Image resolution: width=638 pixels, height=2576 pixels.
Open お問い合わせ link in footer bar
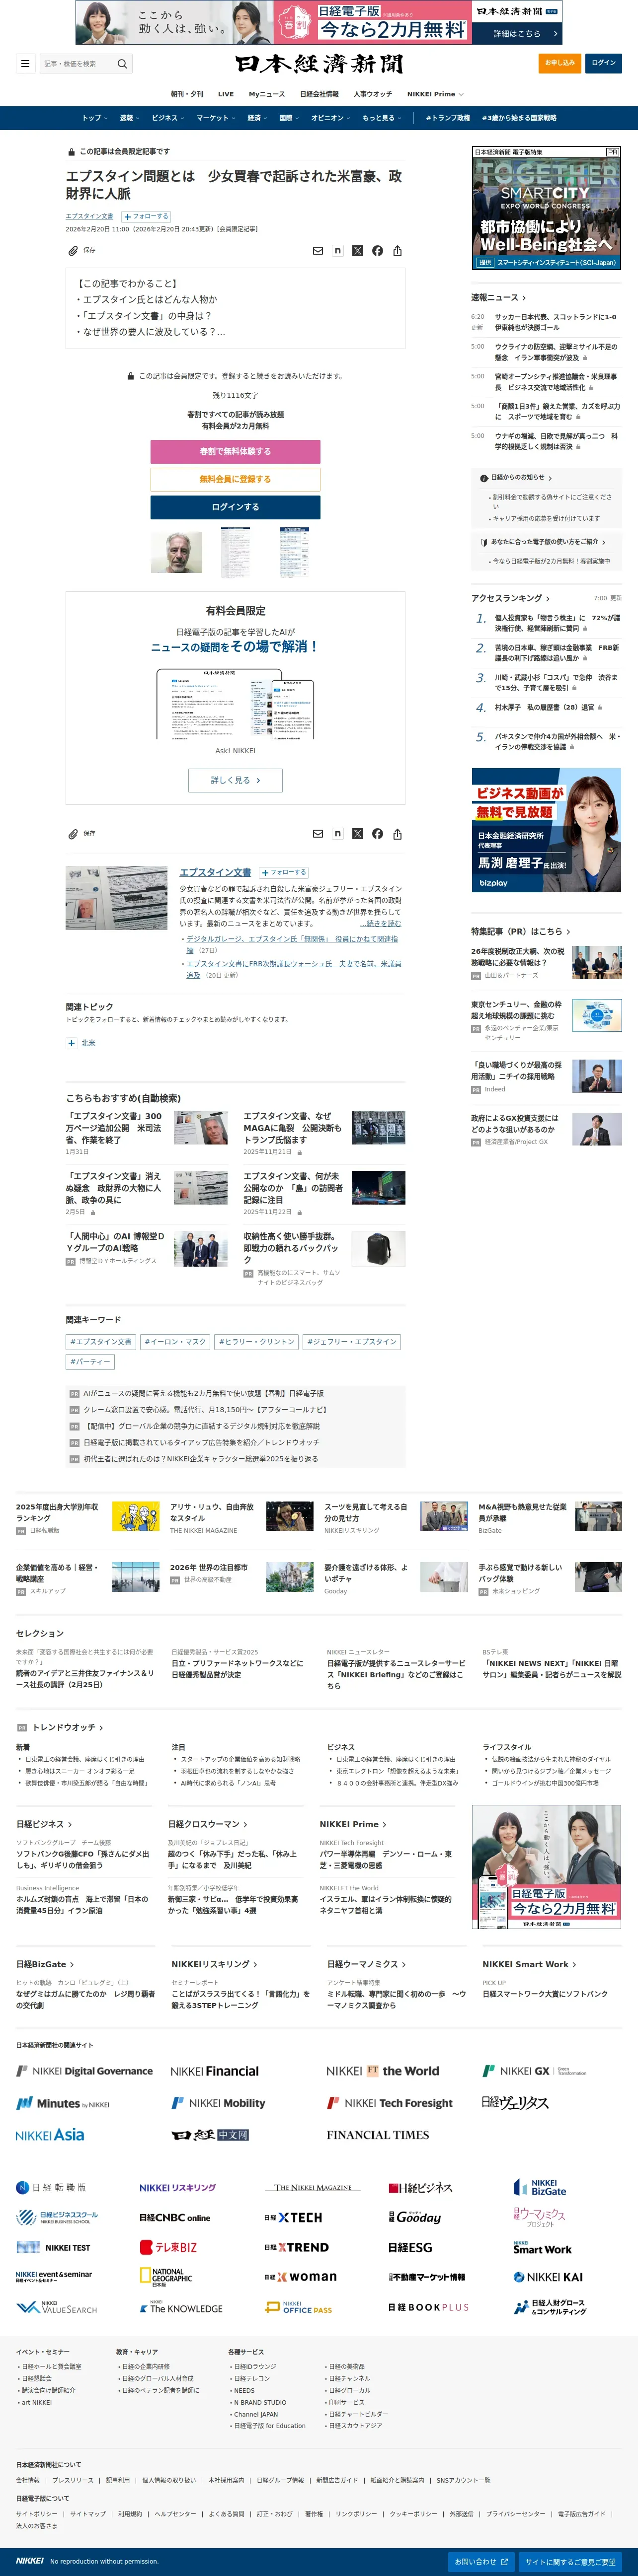point(481,2561)
